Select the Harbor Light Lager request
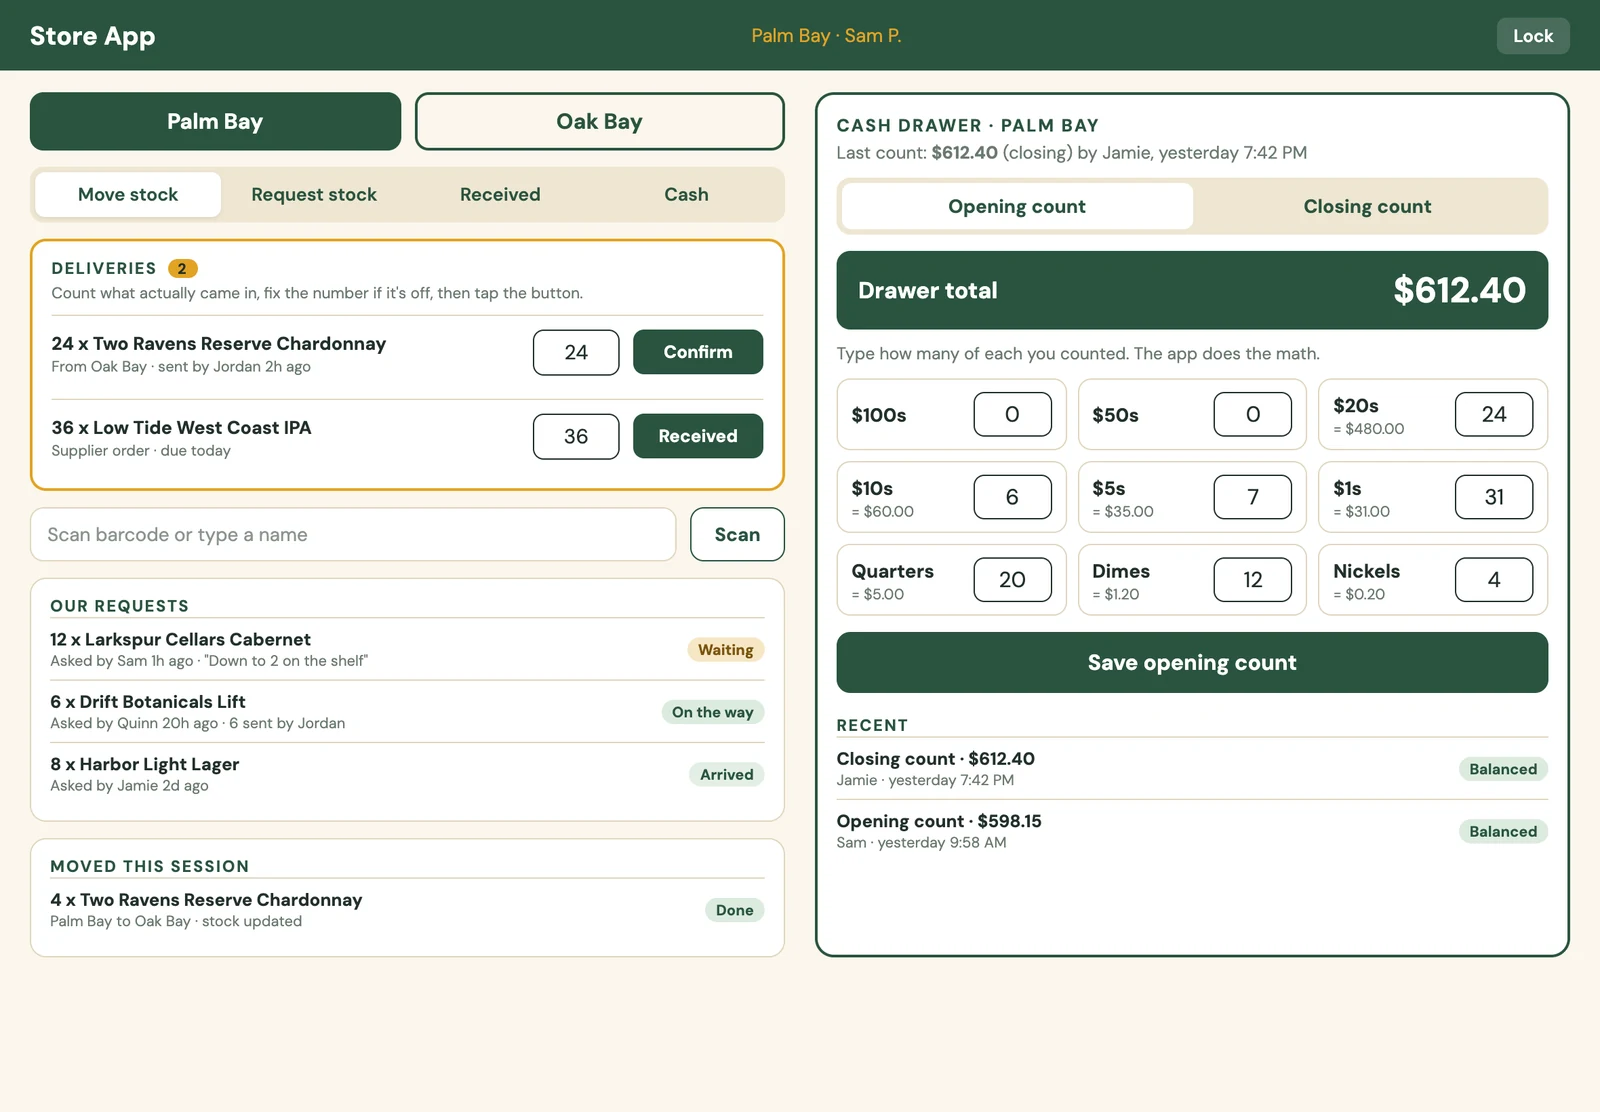The height and width of the screenshot is (1112, 1600). pos(407,774)
